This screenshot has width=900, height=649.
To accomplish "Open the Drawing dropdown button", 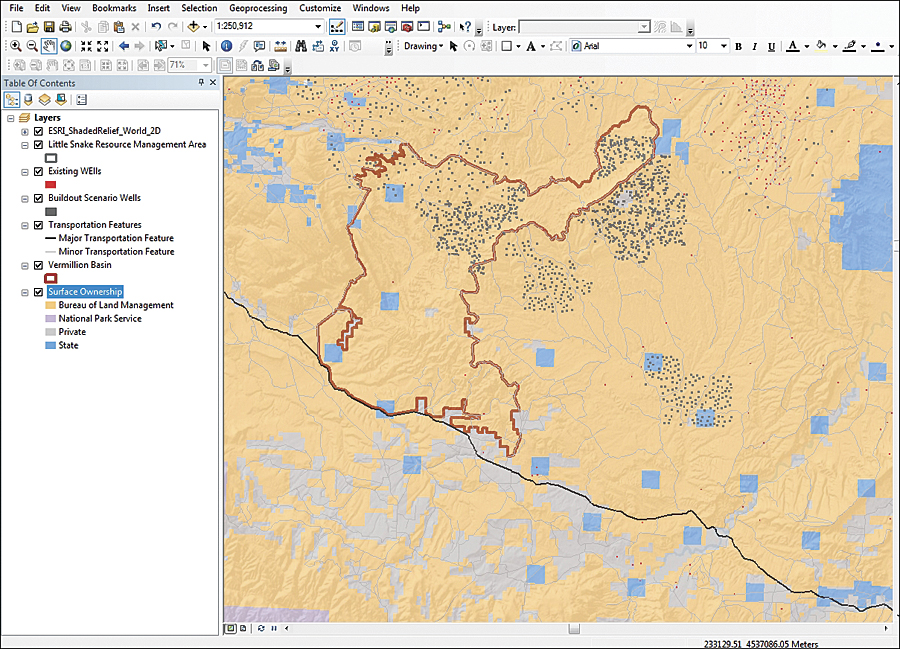I will [424, 46].
